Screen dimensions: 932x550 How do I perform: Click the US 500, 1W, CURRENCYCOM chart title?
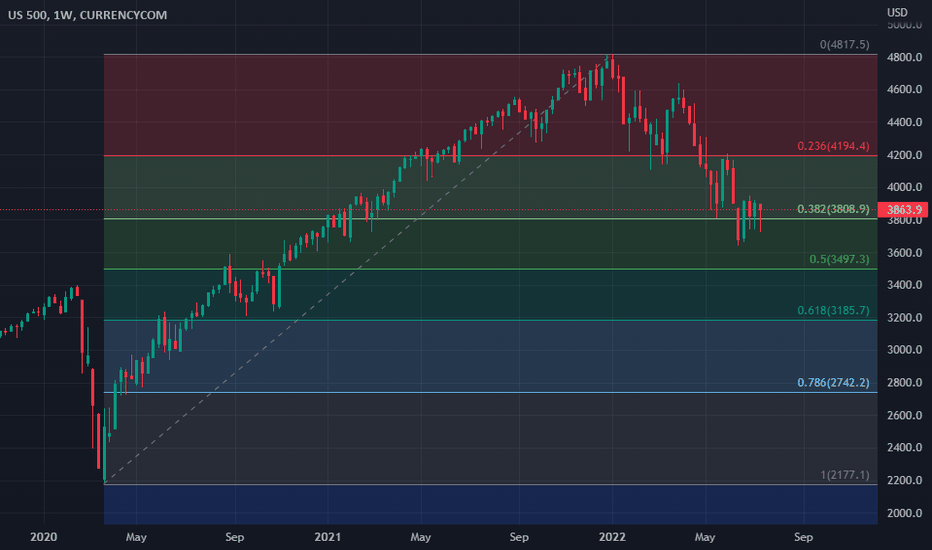87,15
